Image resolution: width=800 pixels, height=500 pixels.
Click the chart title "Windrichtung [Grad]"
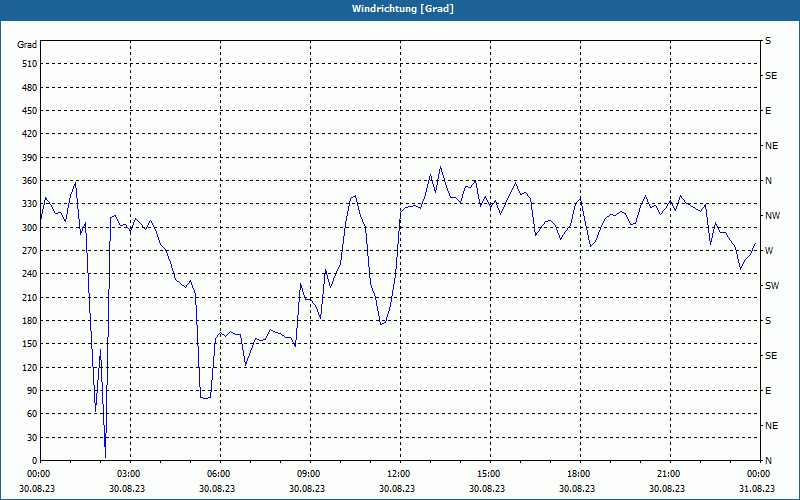(x=403, y=9)
